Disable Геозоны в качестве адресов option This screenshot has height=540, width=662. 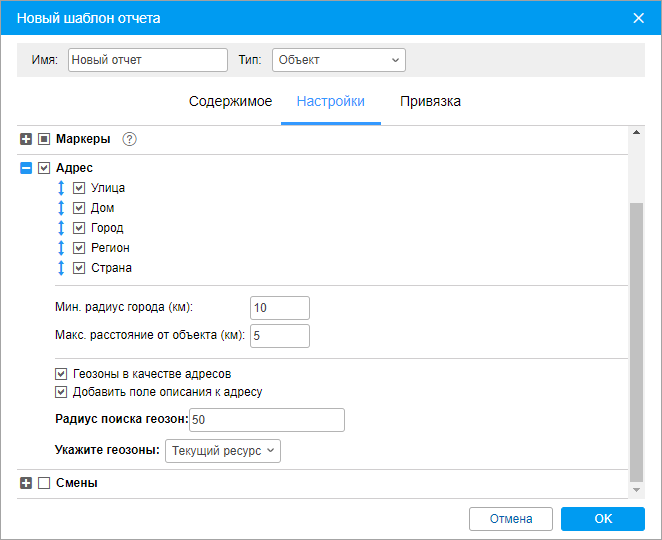(x=62, y=373)
